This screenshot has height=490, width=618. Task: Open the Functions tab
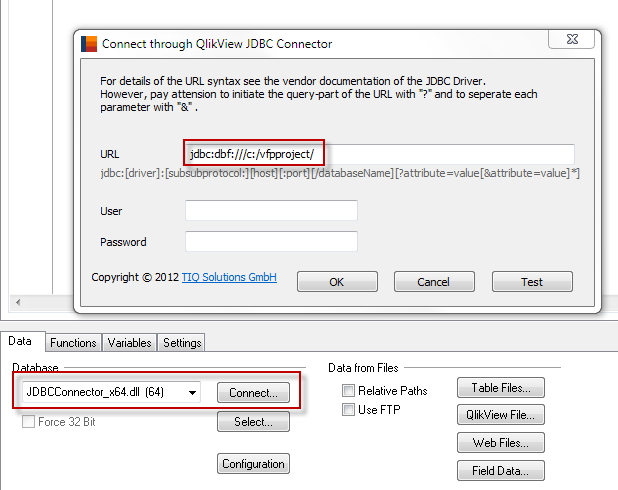point(74,342)
